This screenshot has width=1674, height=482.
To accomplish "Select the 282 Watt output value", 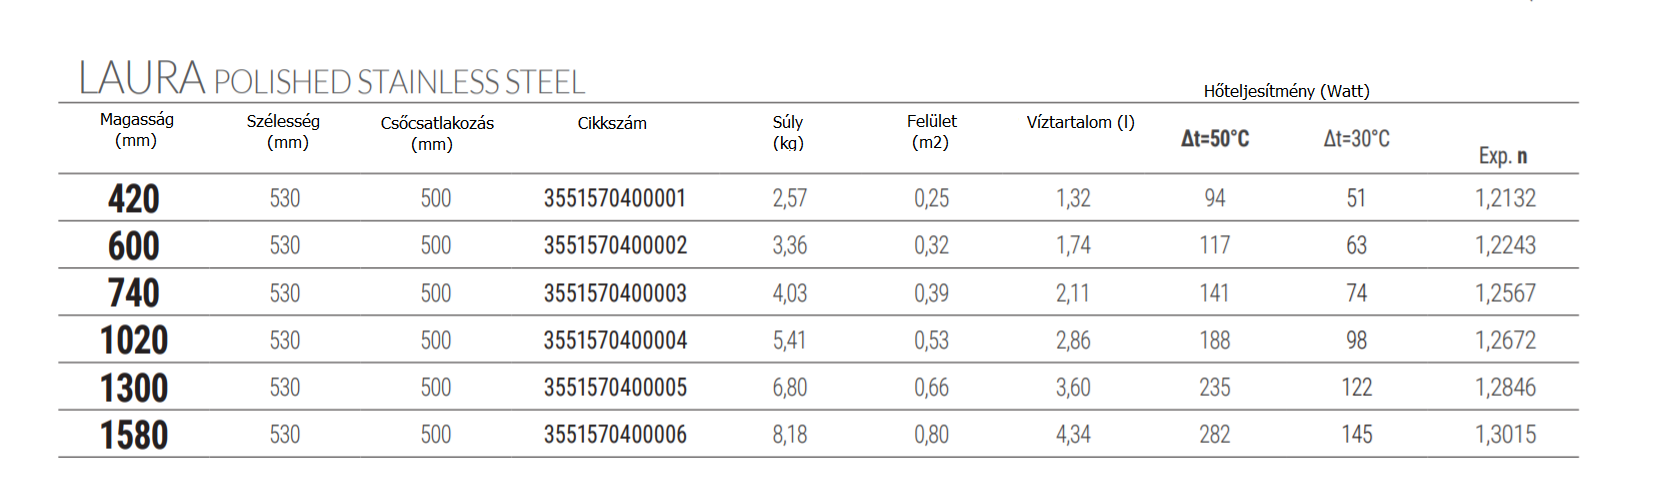I will (1215, 434).
